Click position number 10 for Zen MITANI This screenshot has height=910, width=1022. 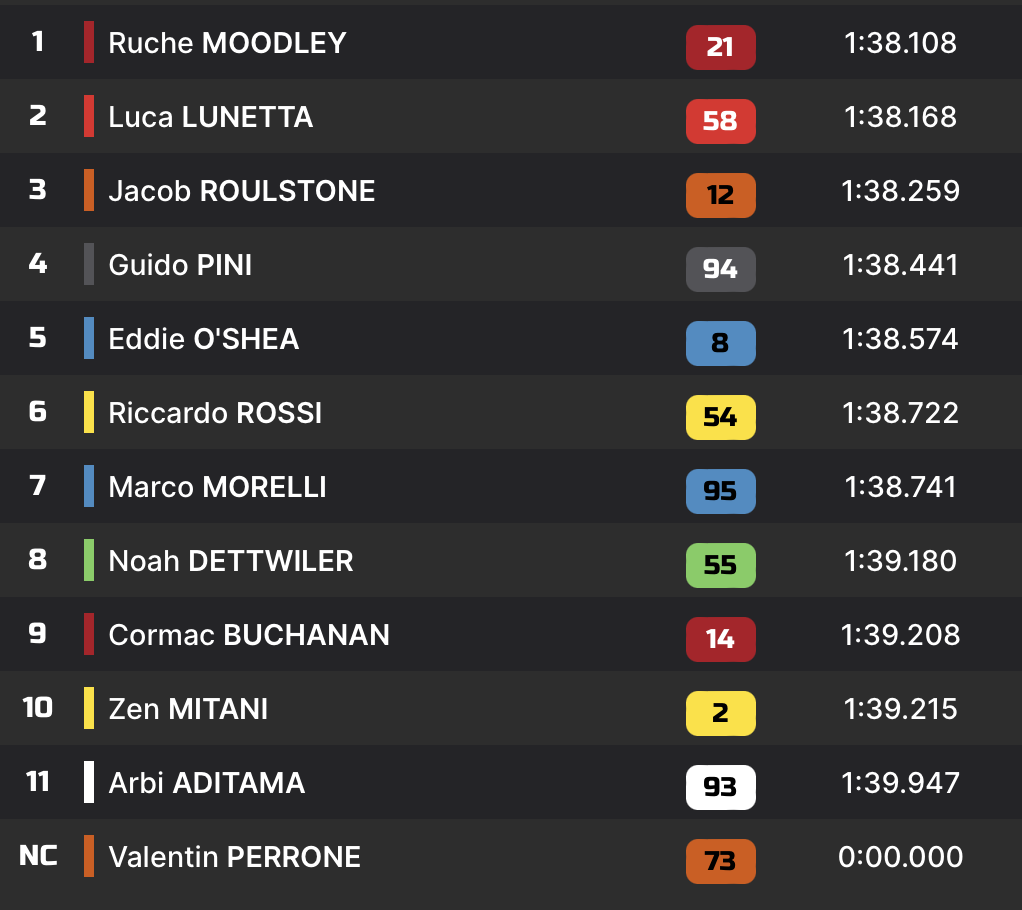pos(38,708)
